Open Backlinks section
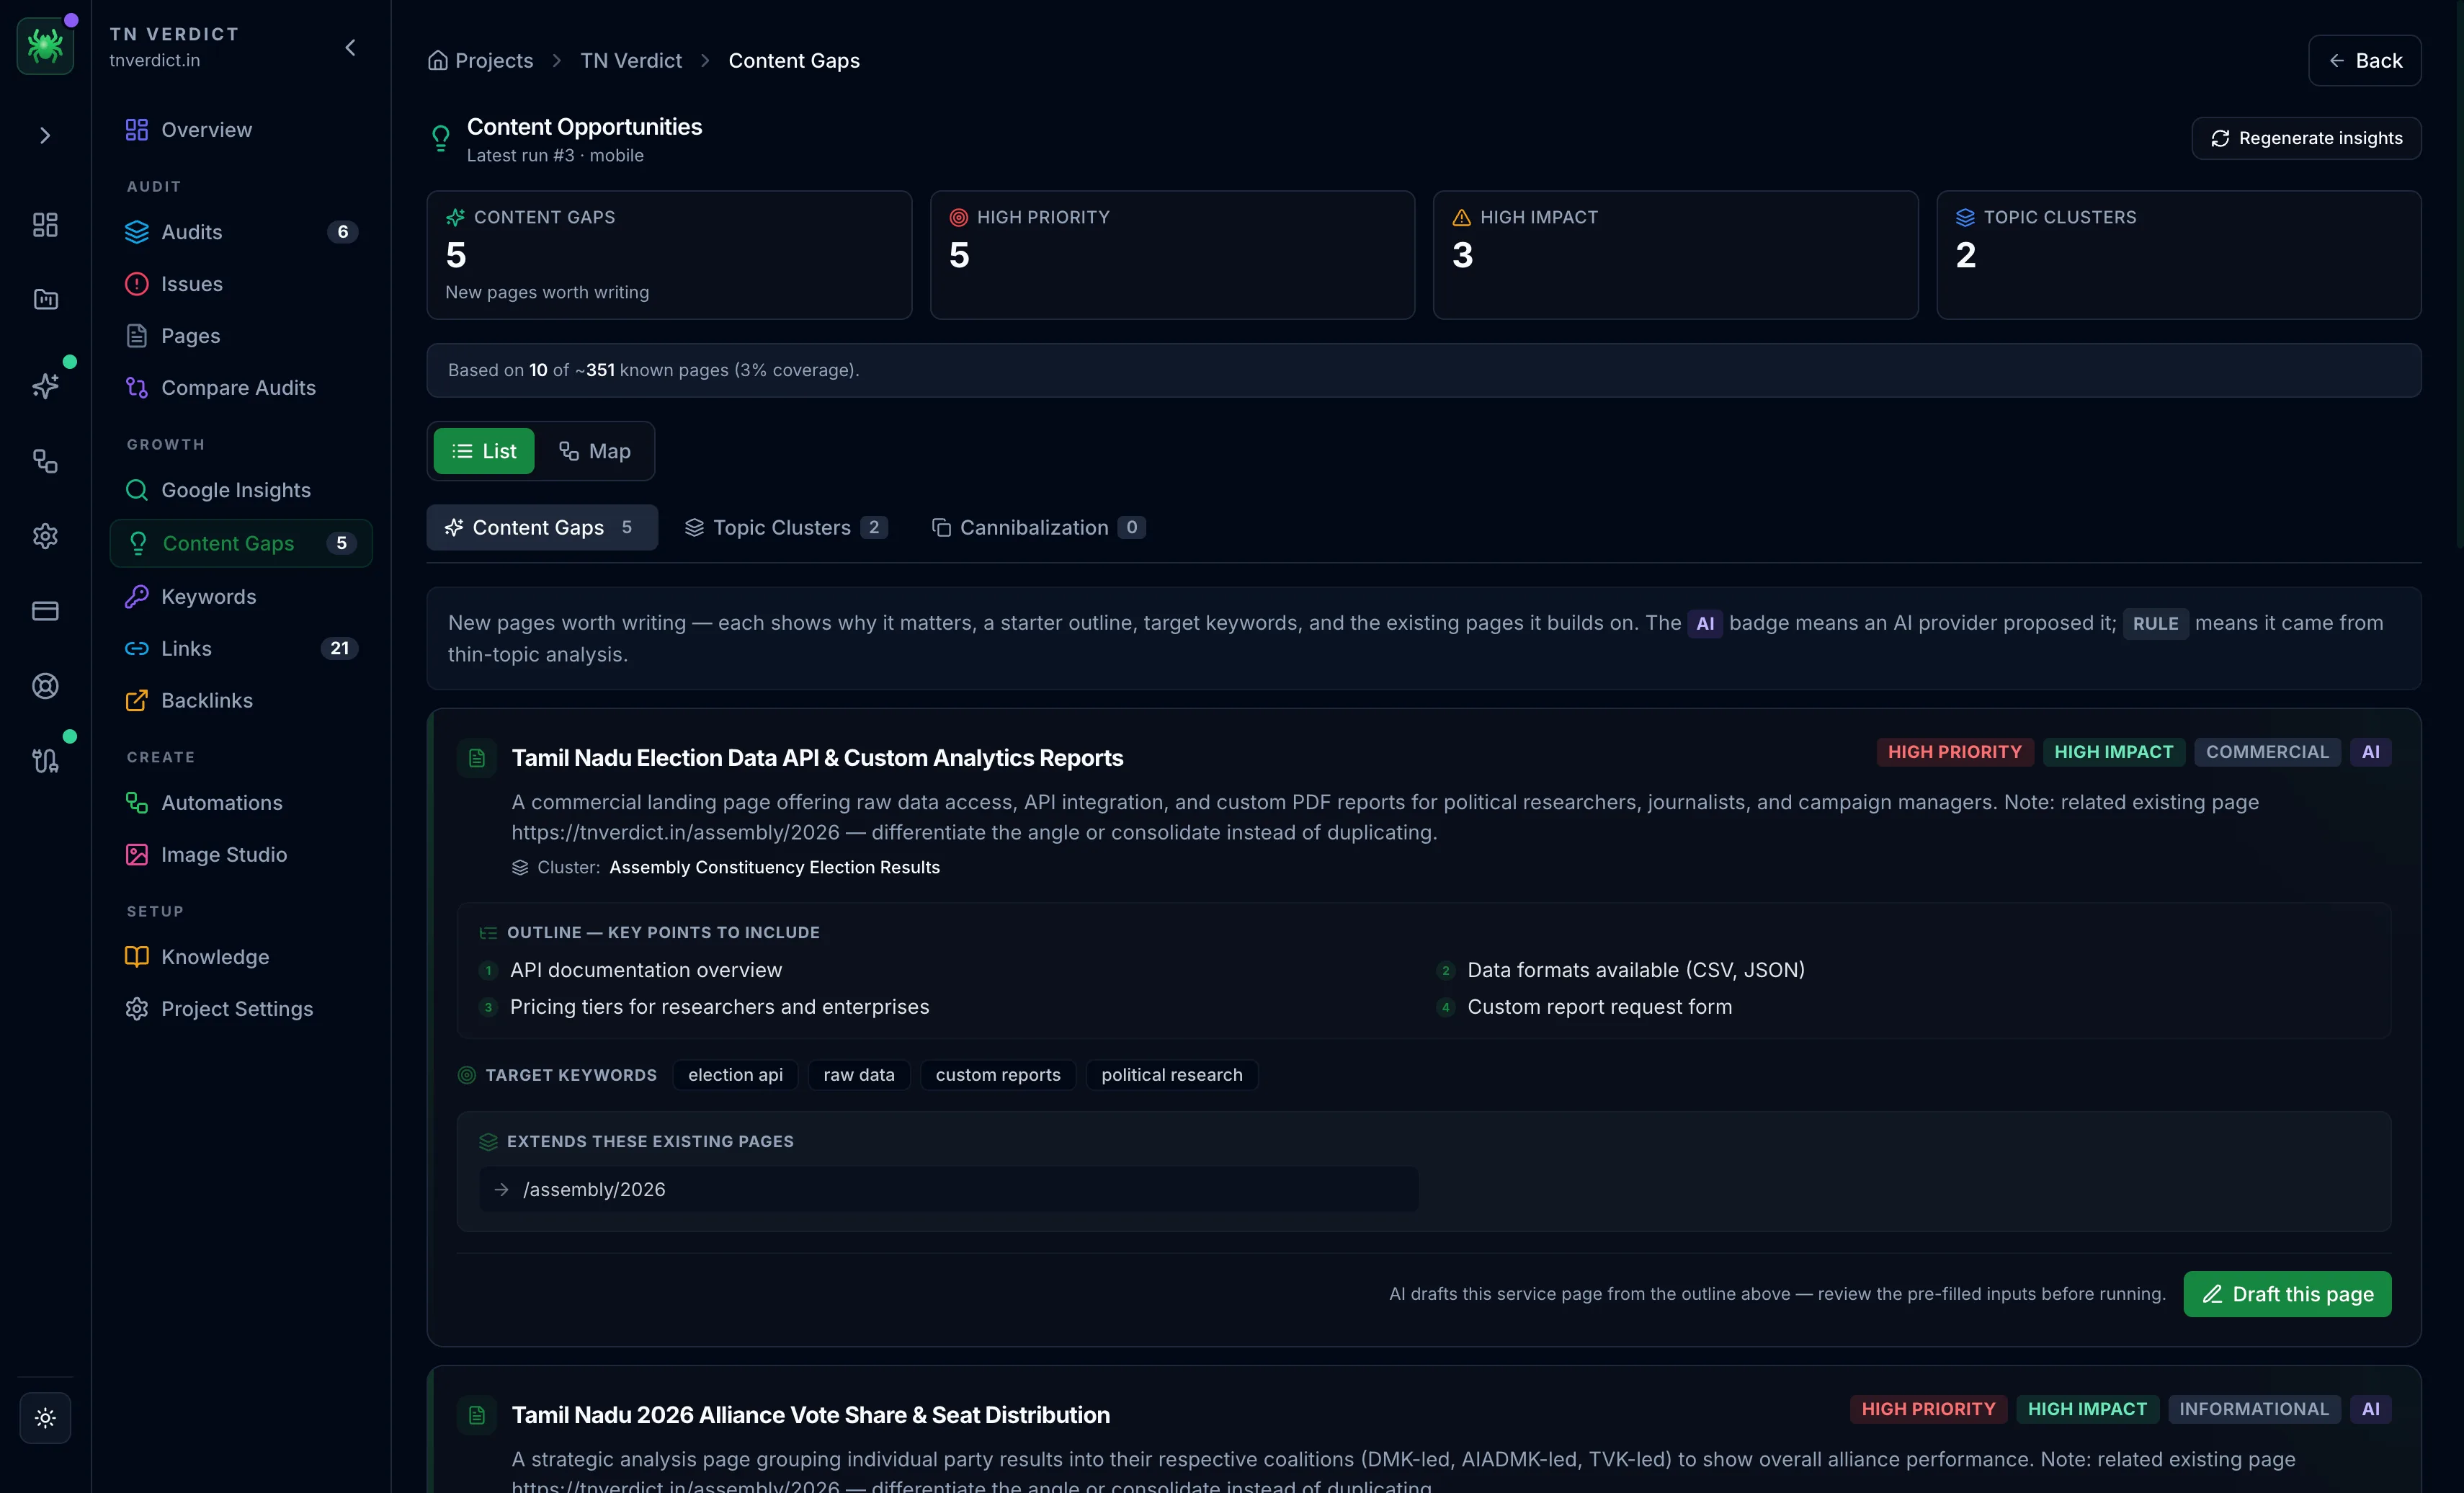Screen dimensions: 2464x1493 240,701
